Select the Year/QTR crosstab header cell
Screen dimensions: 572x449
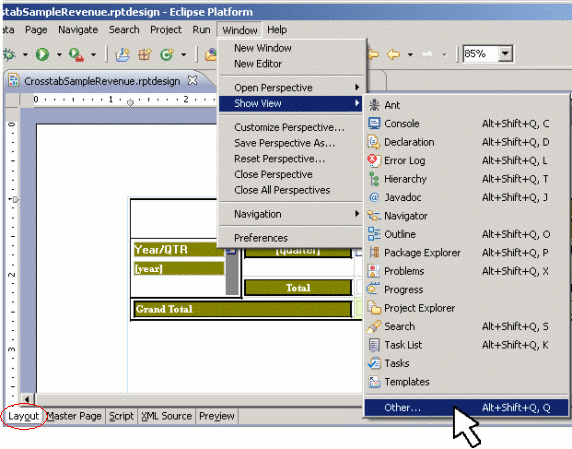tap(179, 250)
